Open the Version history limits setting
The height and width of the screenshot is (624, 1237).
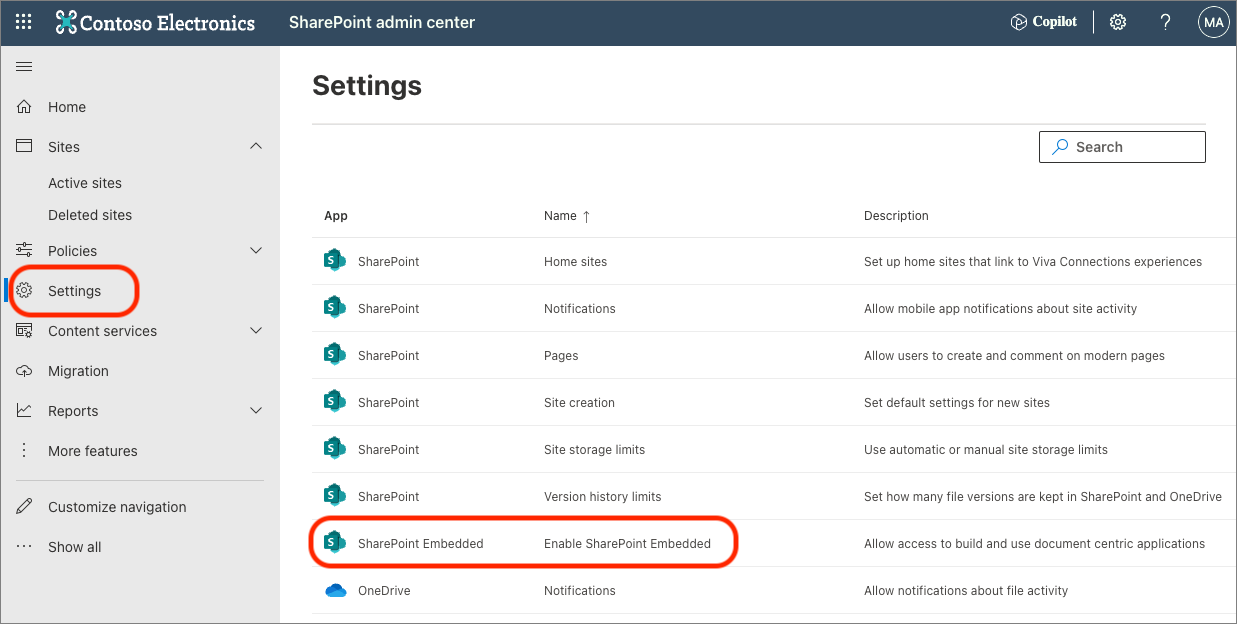603,496
